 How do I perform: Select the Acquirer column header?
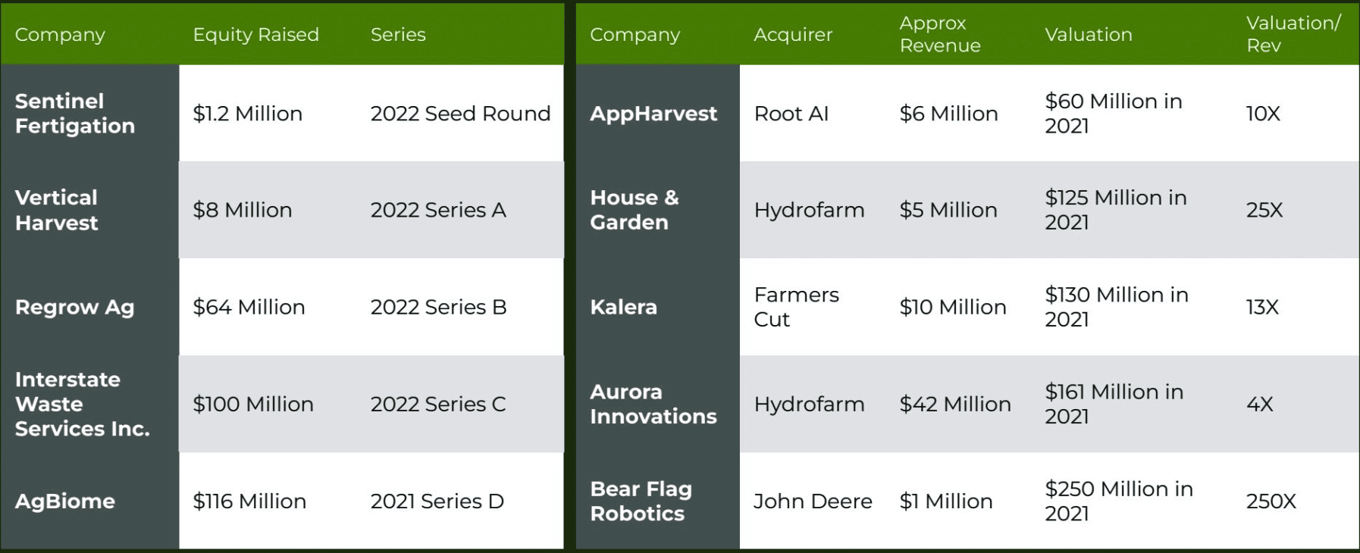(x=793, y=34)
